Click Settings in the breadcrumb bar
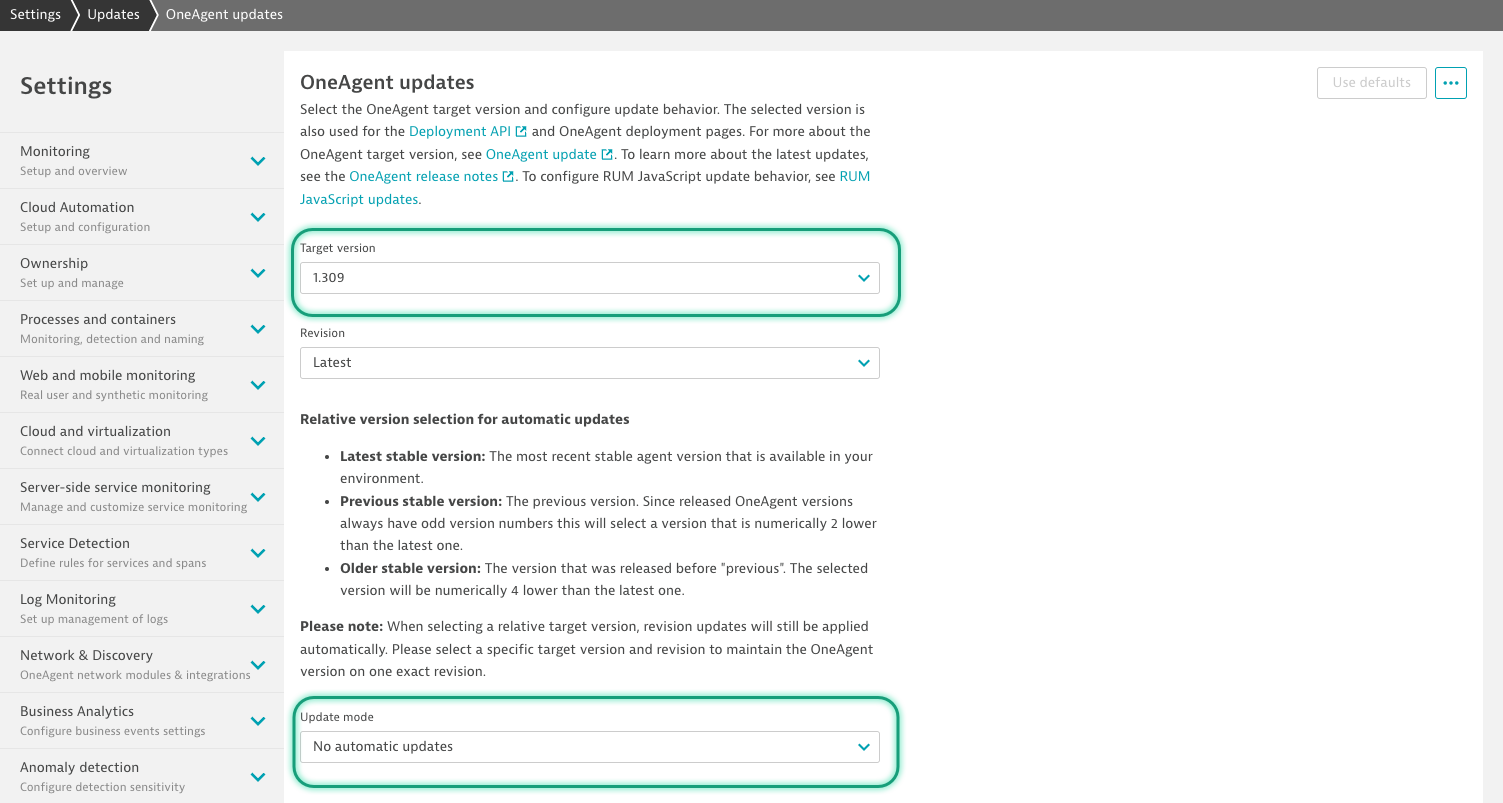Image resolution: width=1503 pixels, height=803 pixels. click(35, 14)
